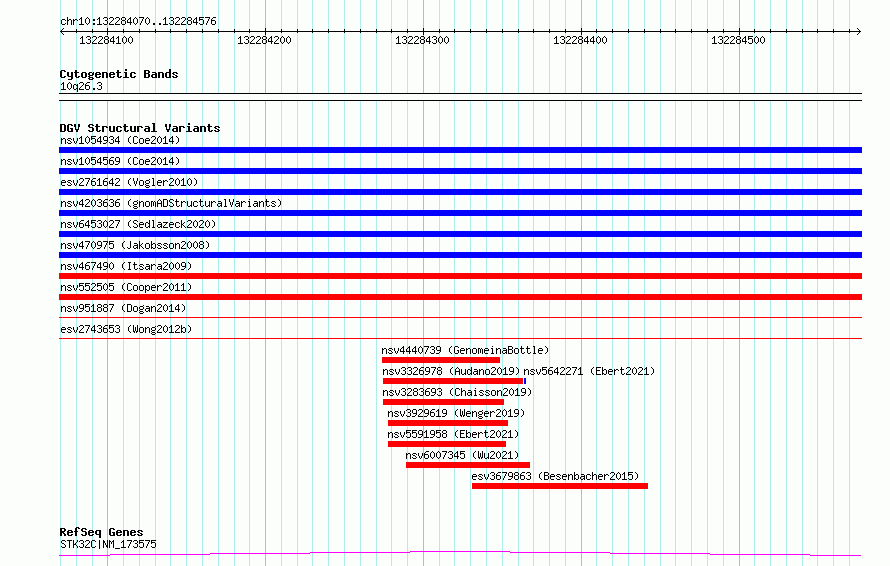The width and height of the screenshot is (890, 566).
Task: Open the nsv470975 (Jakobsson2008) variant
Action: coord(135,245)
